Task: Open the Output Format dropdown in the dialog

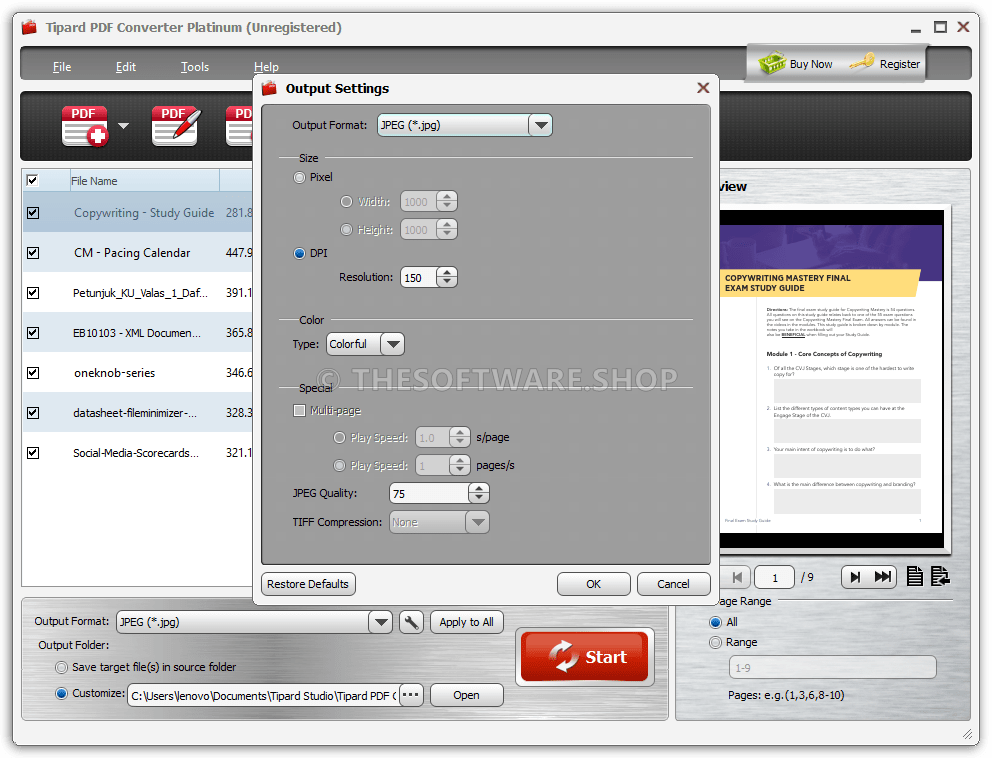Action: [x=540, y=125]
